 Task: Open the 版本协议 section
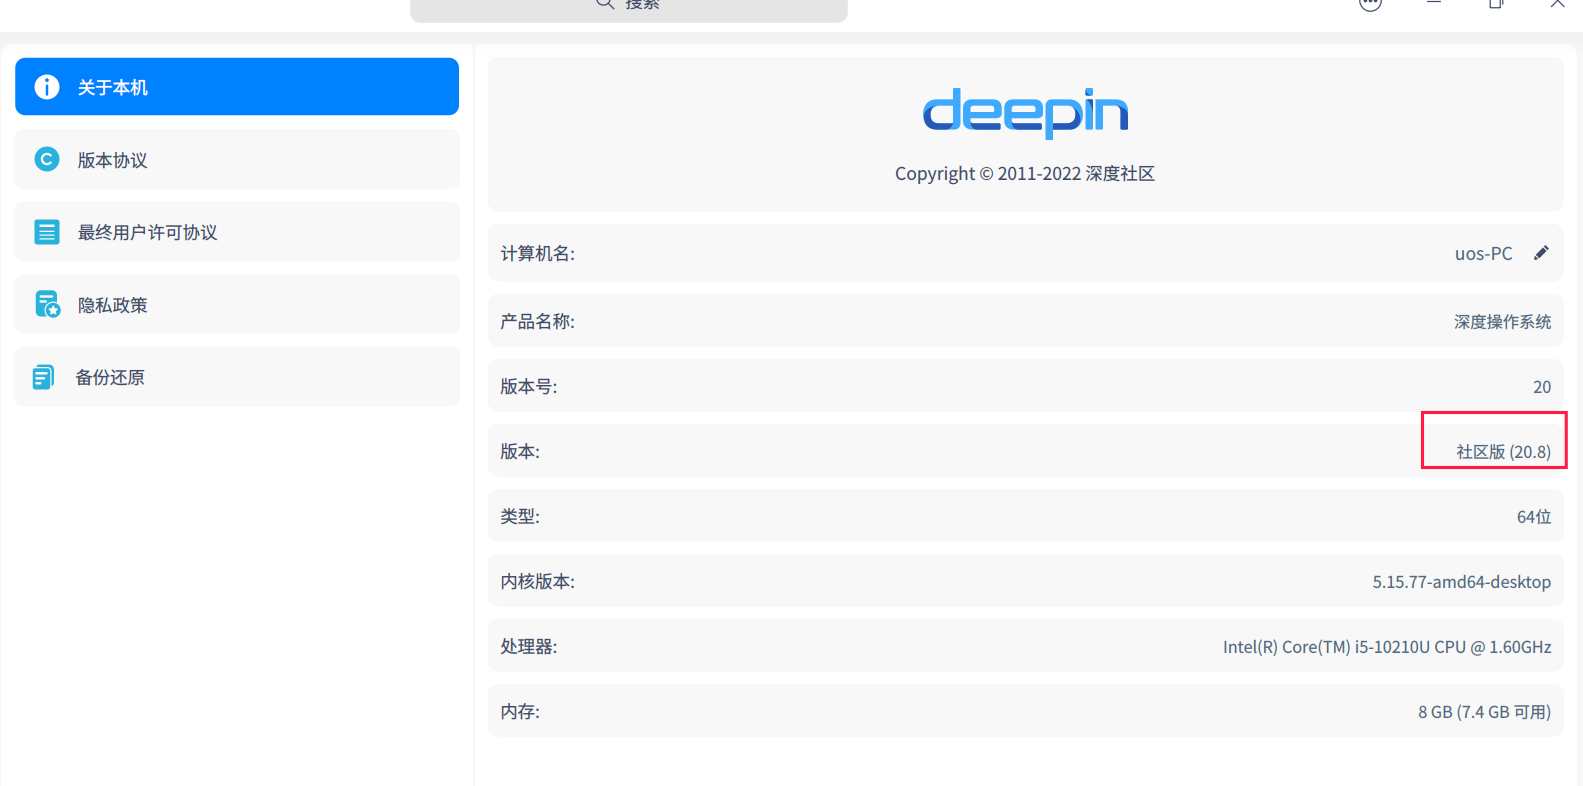click(x=237, y=160)
